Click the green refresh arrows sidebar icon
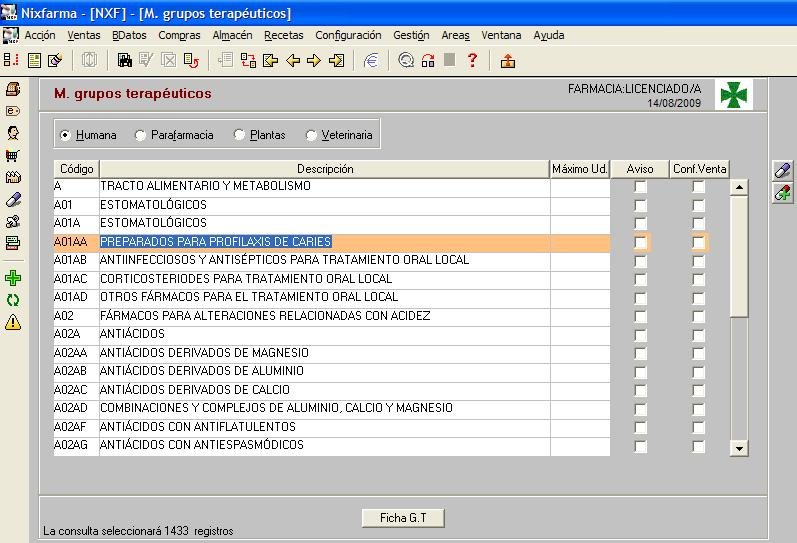797x543 pixels. tap(13, 300)
